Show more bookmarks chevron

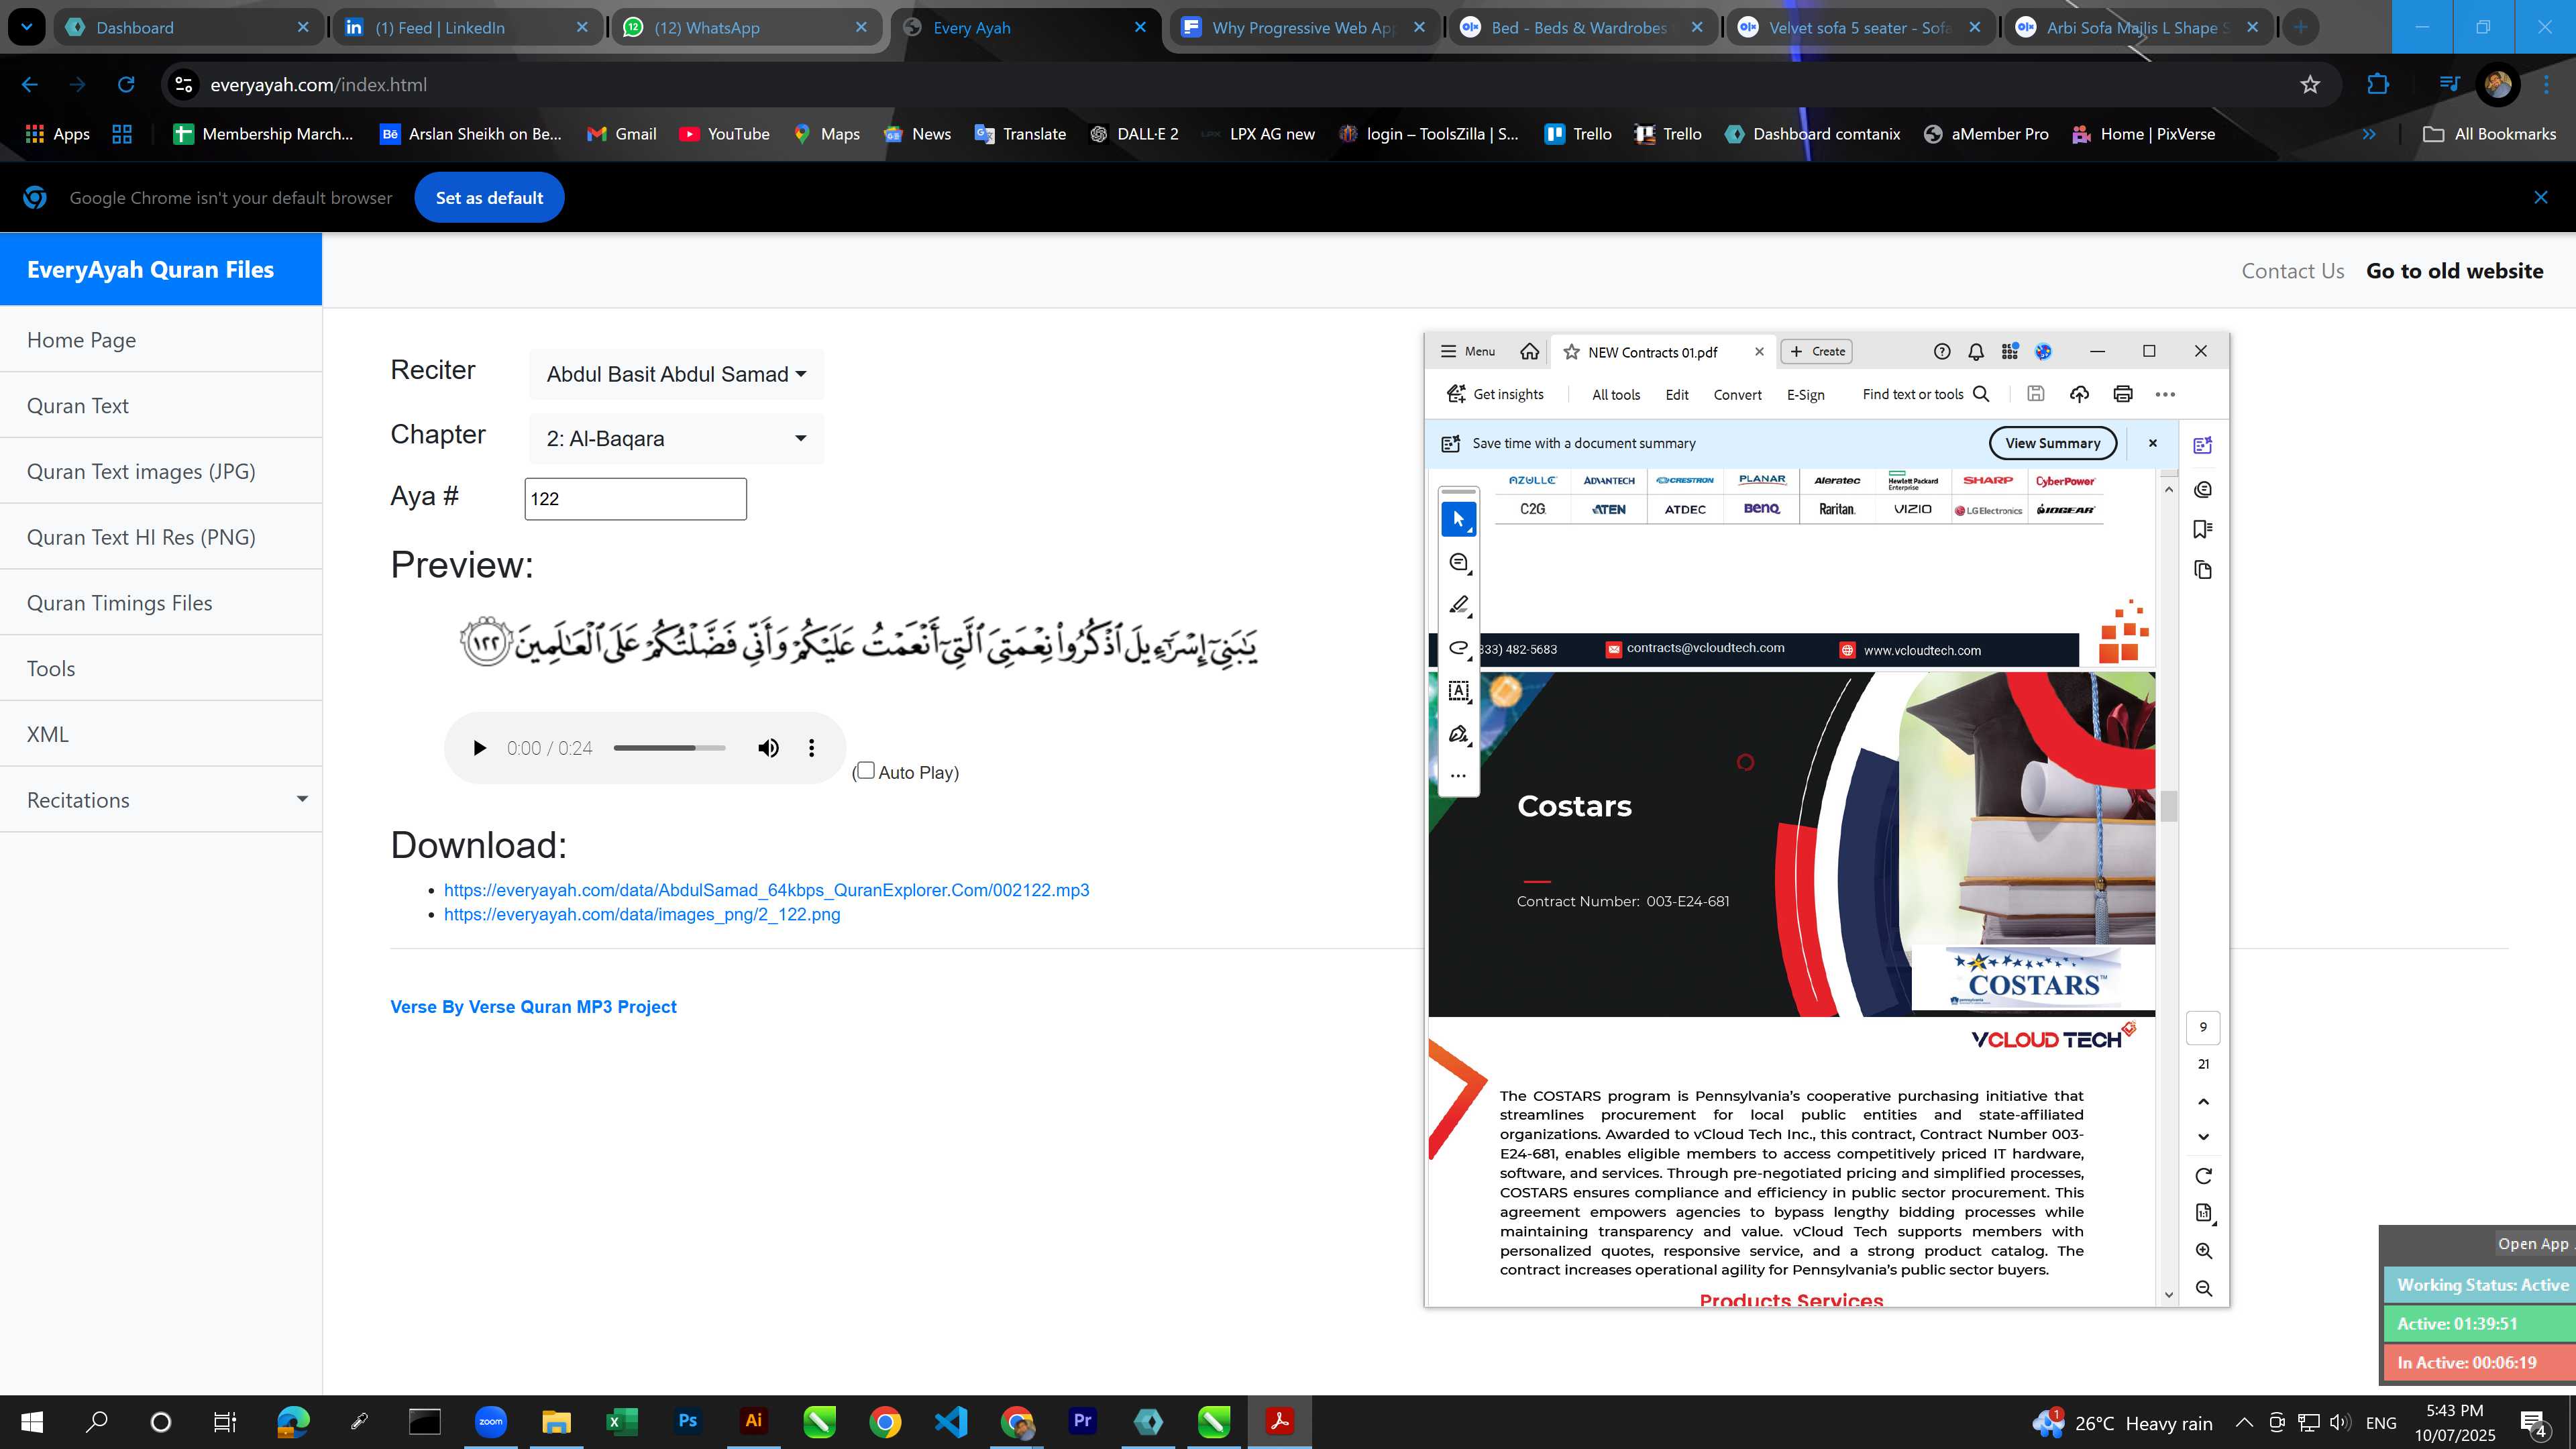coord(2368,134)
